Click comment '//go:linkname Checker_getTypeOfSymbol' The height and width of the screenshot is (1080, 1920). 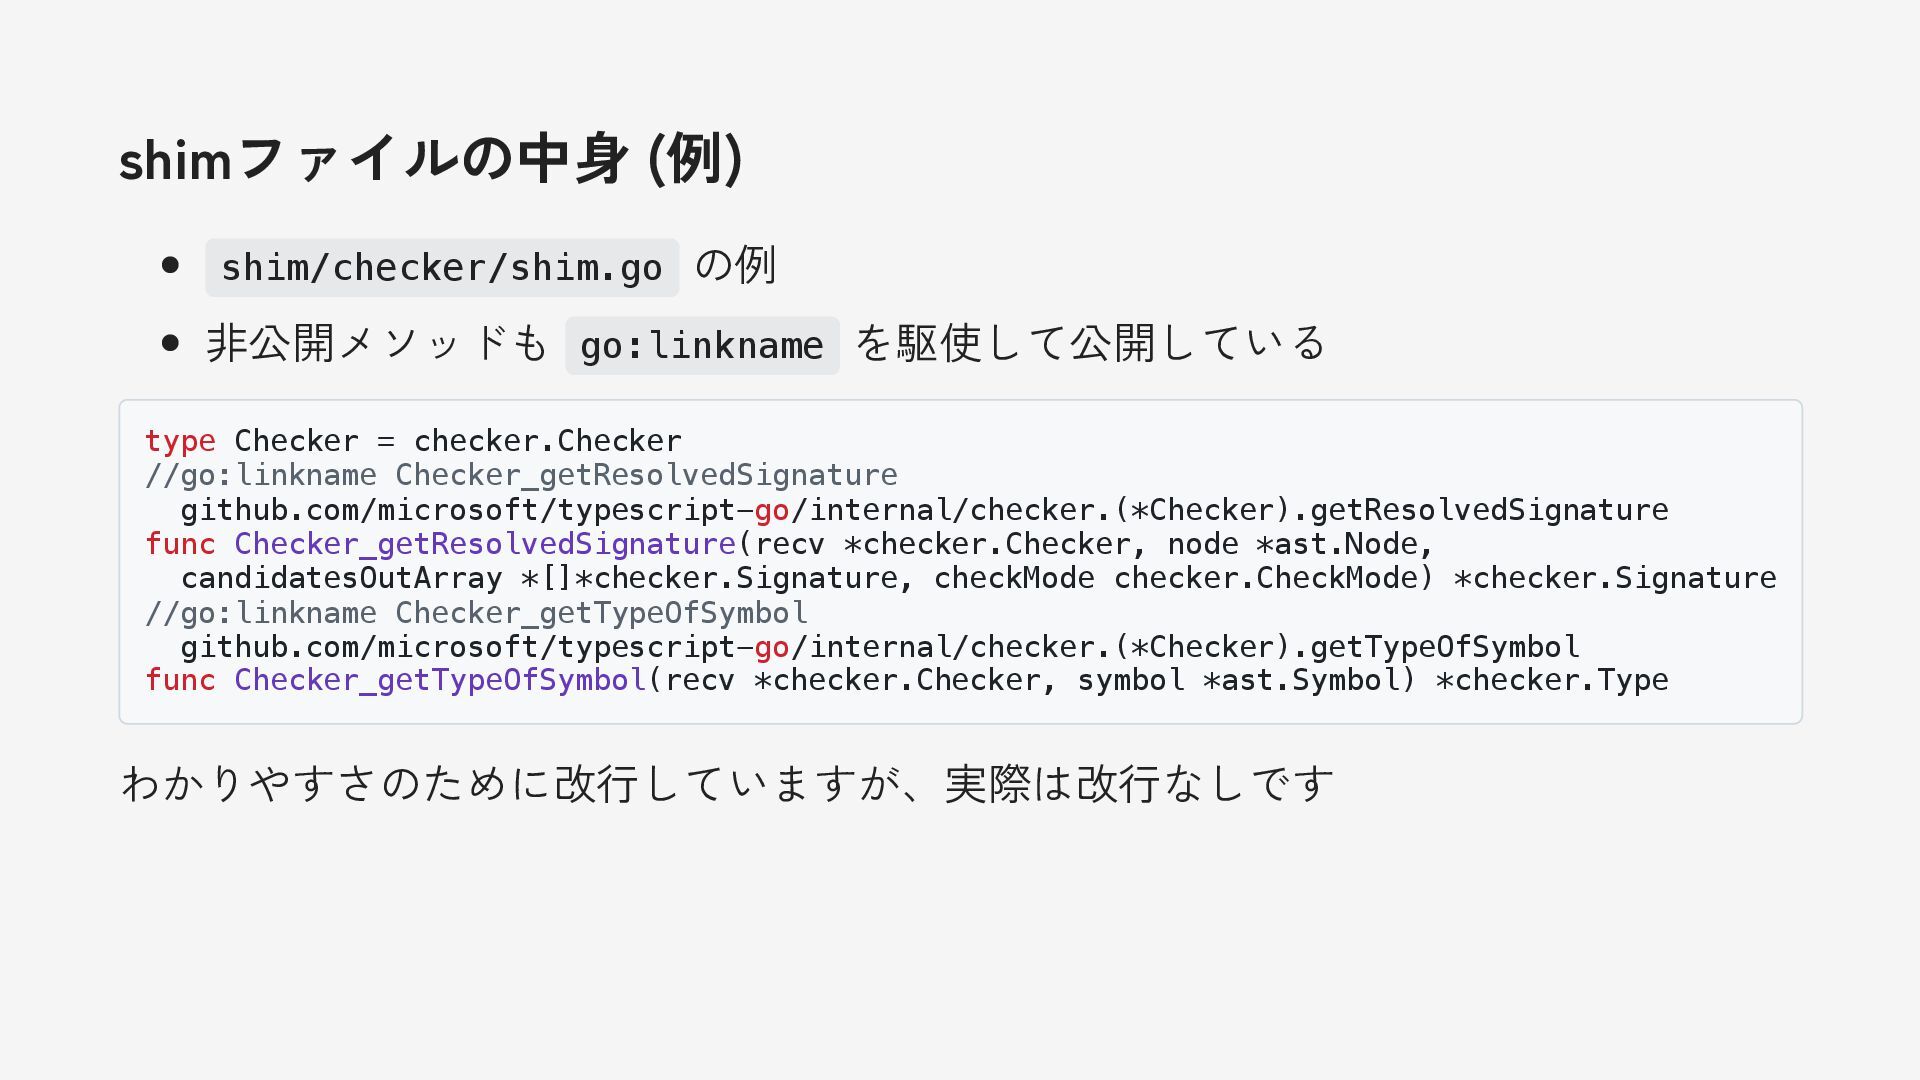click(476, 613)
